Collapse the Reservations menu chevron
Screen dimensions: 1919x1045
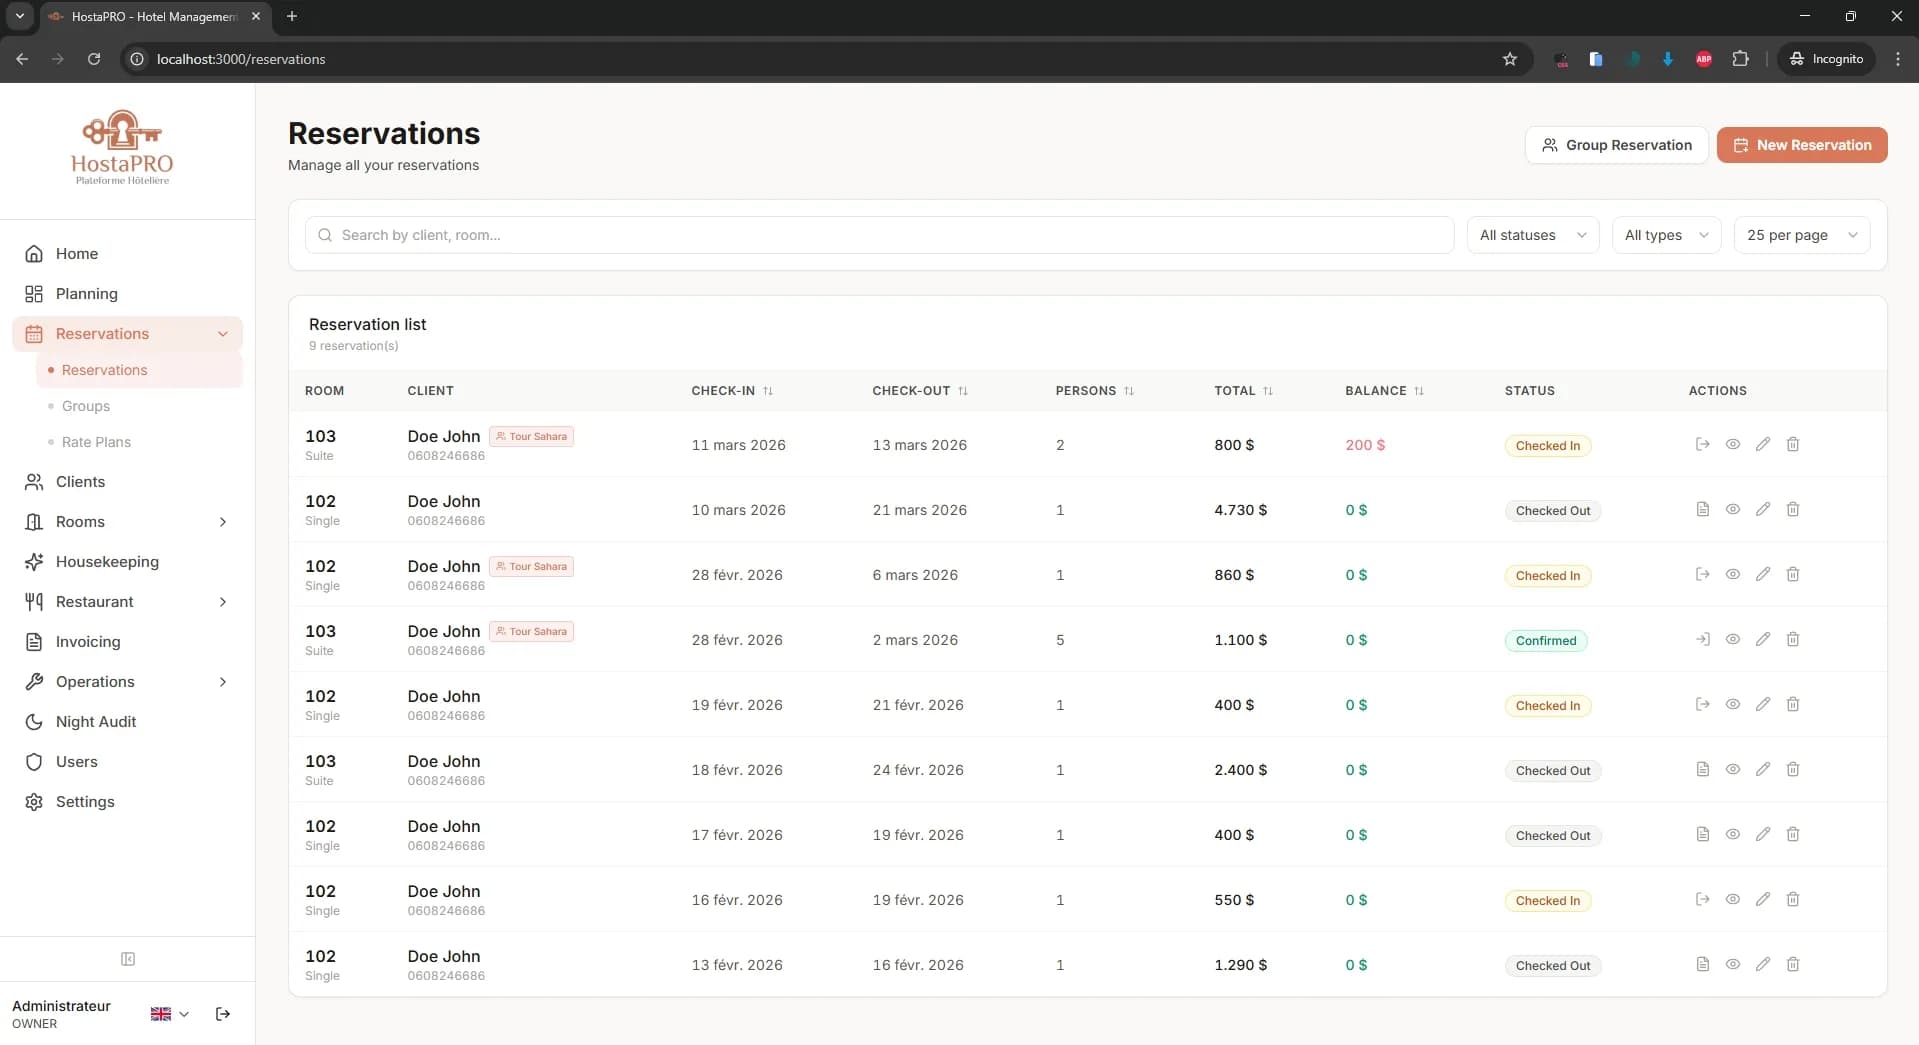pyautogui.click(x=223, y=334)
